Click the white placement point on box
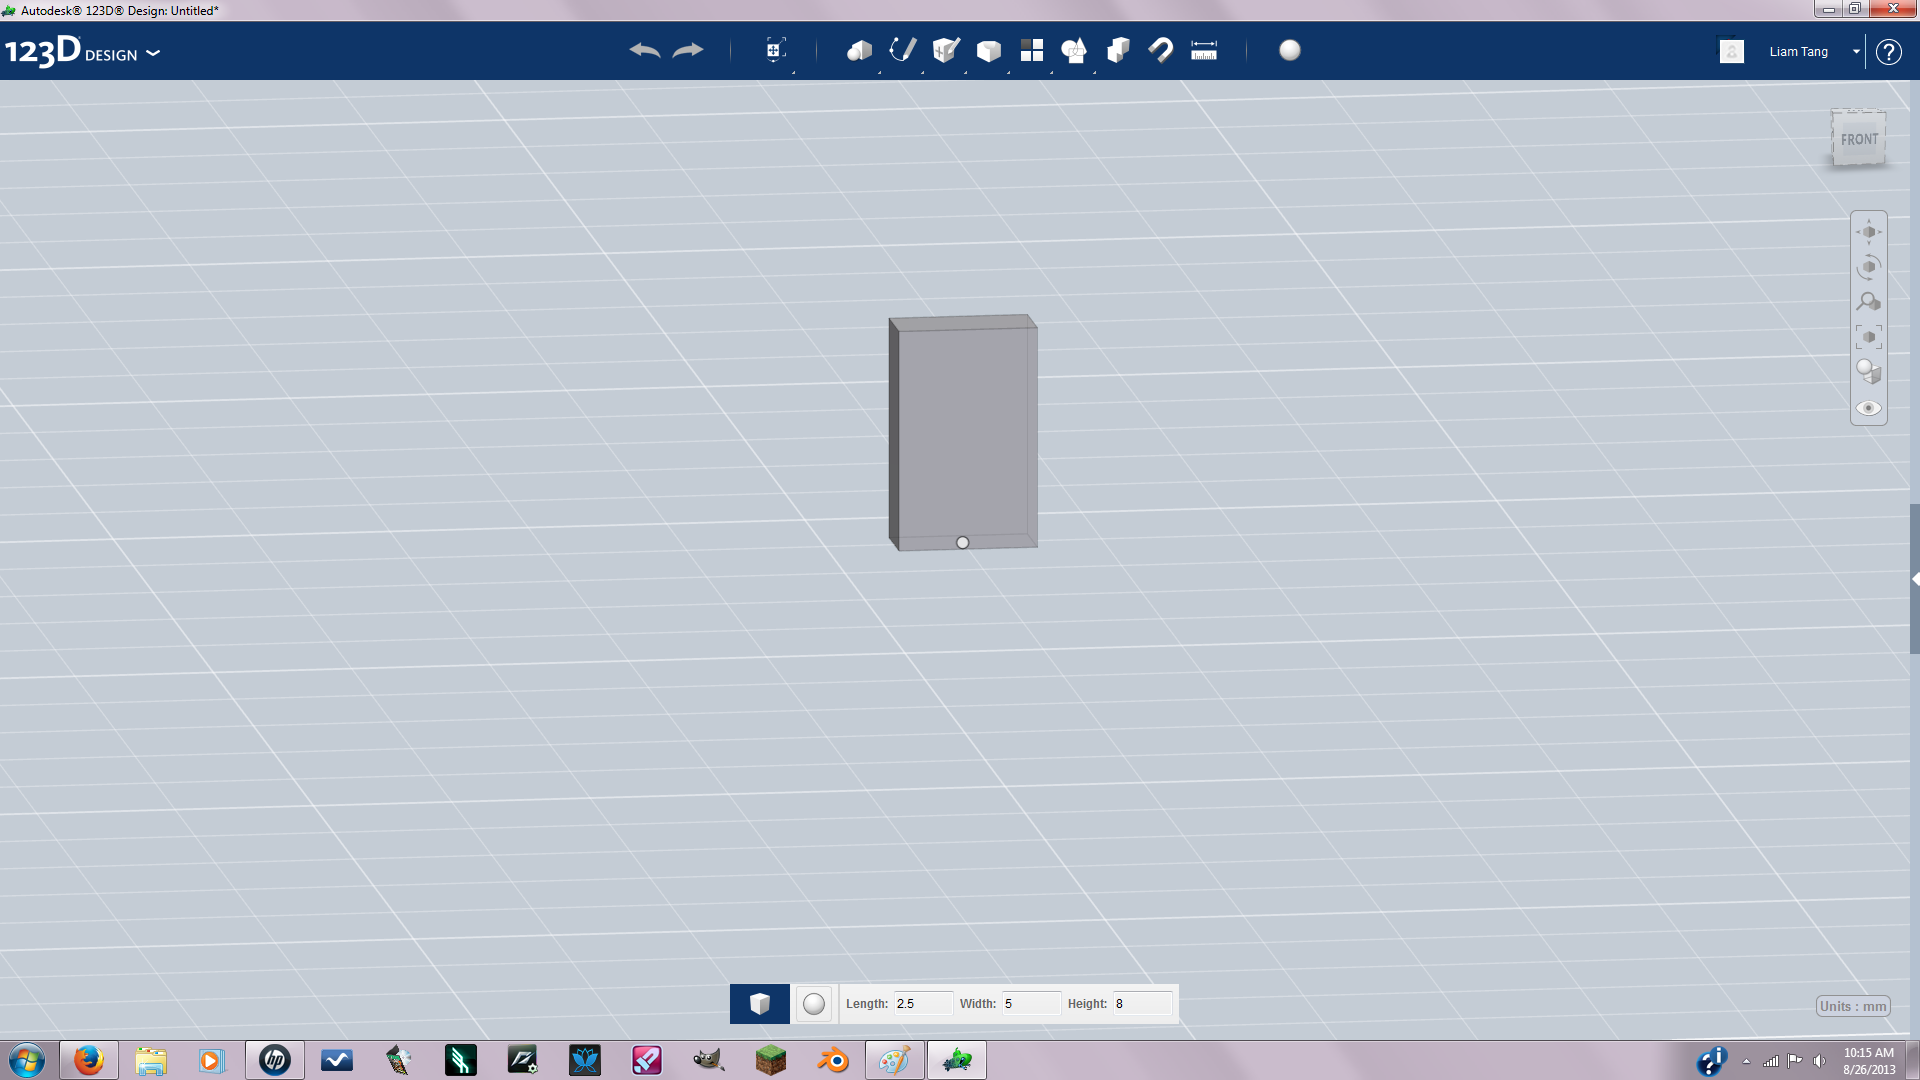 [962, 543]
